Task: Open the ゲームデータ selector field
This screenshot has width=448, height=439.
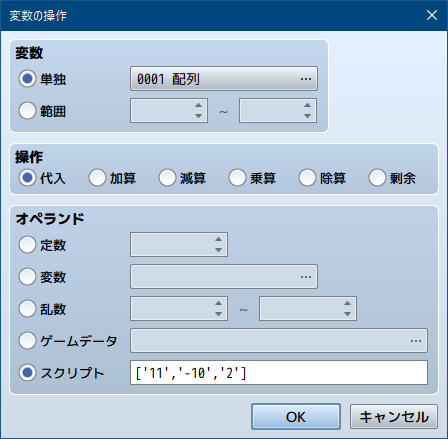Action: point(279,341)
